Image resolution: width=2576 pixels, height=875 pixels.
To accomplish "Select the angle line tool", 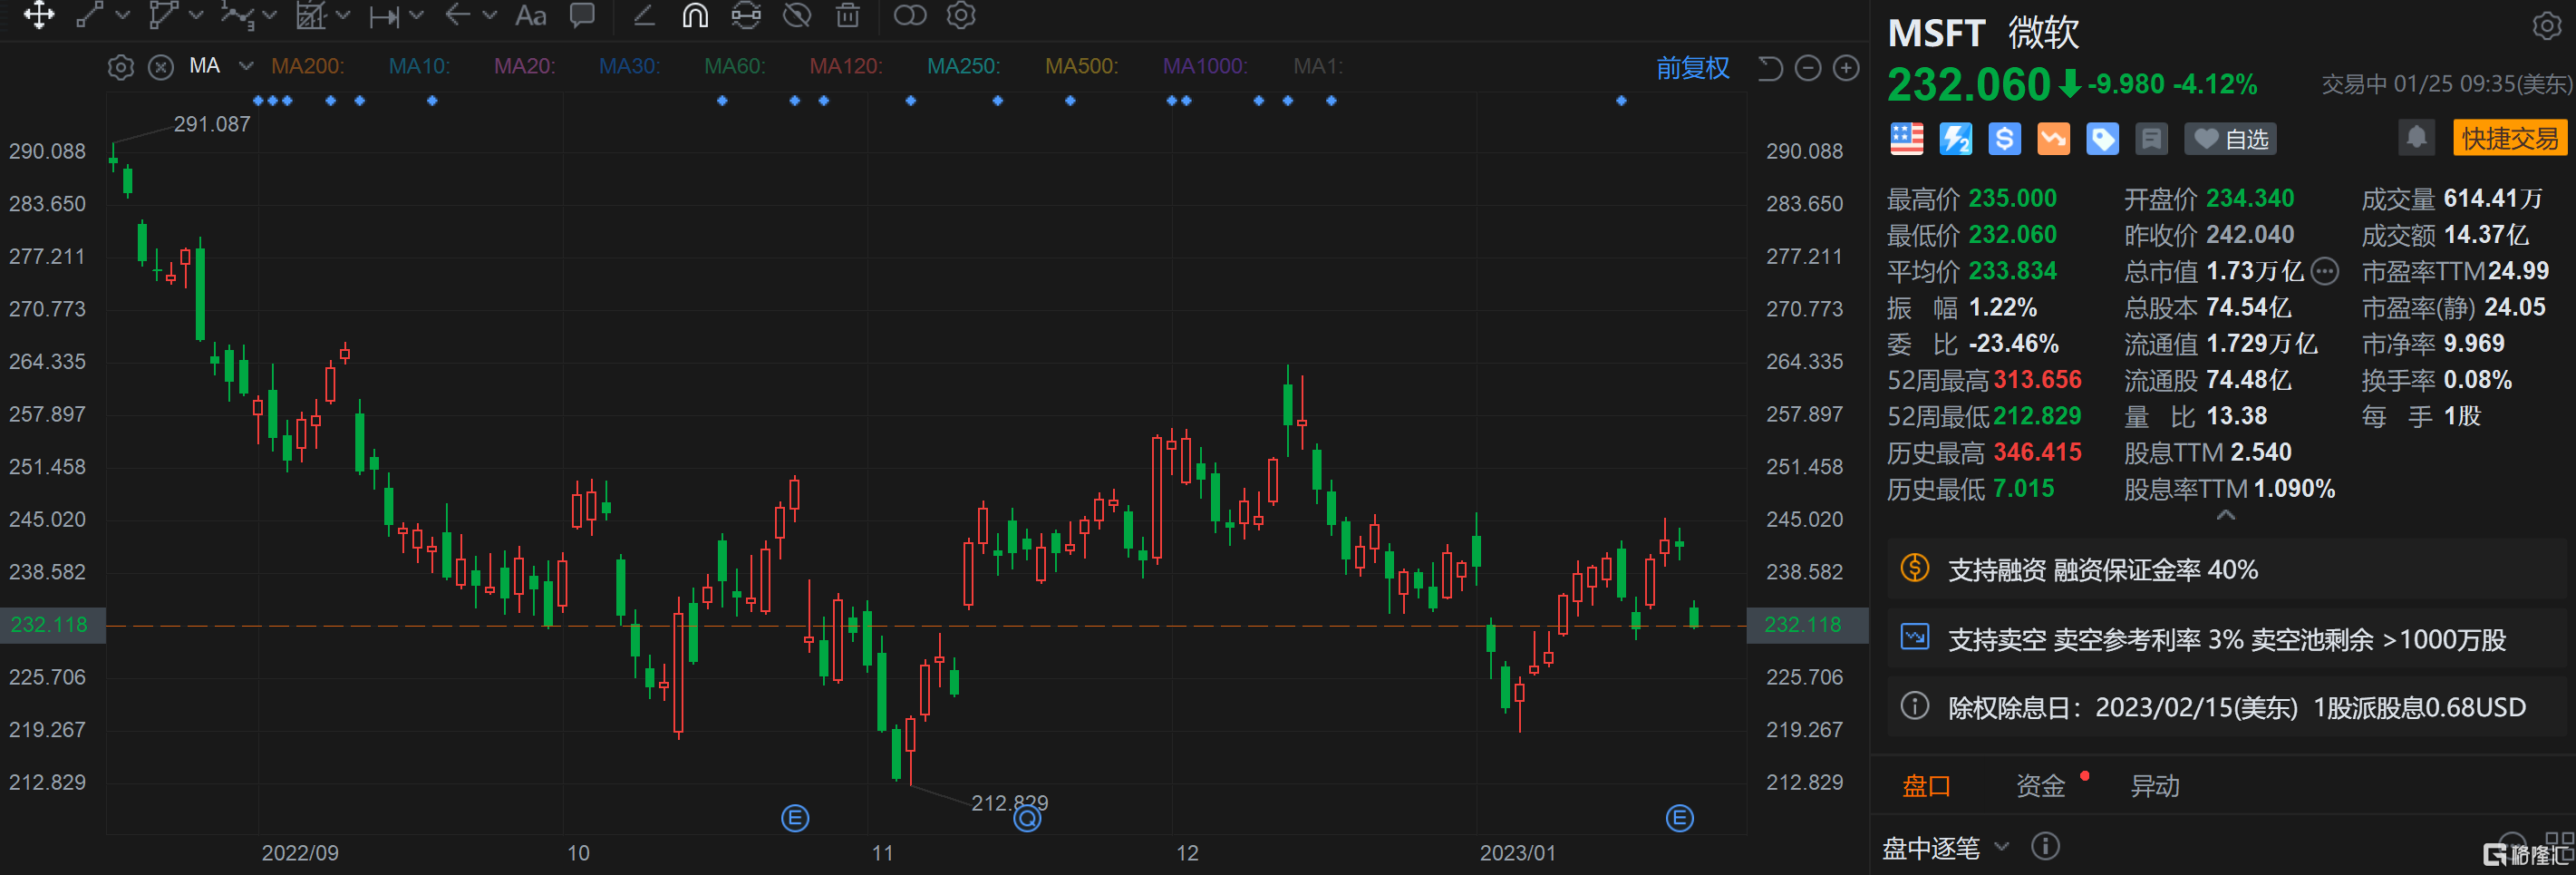I will tap(644, 15).
